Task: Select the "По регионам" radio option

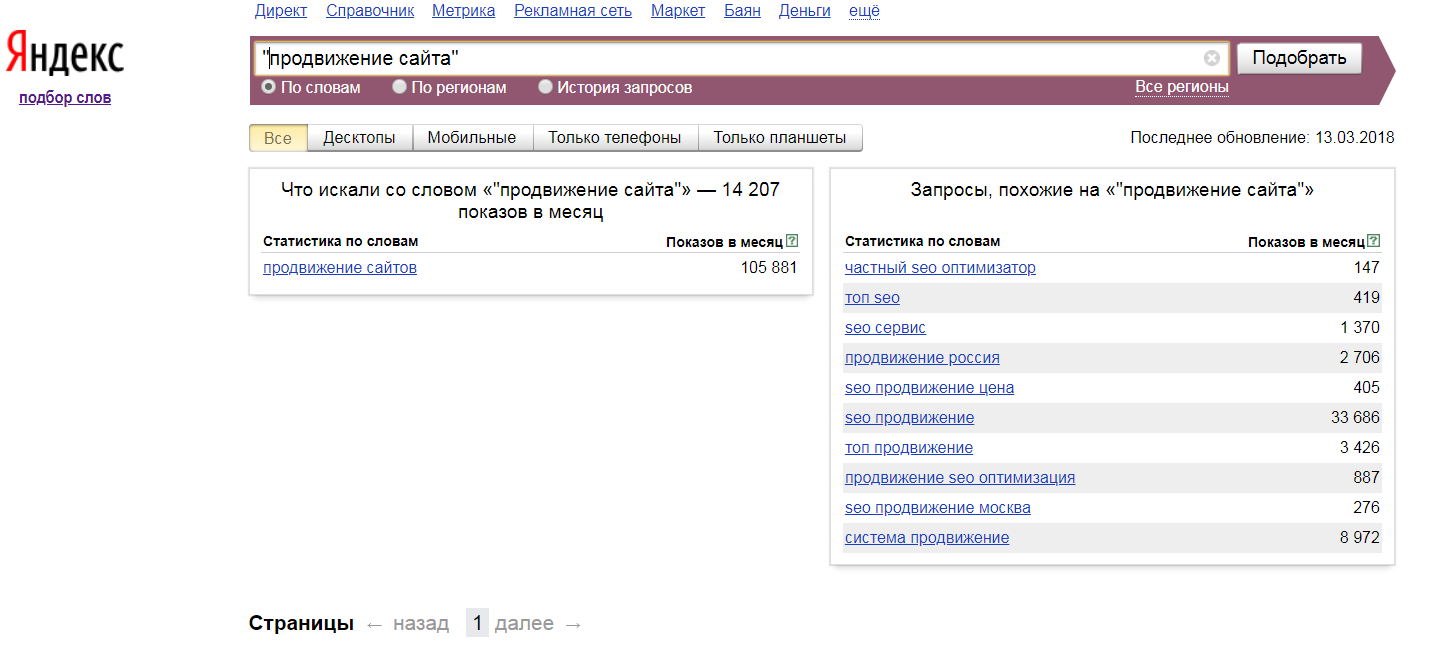Action: point(399,87)
